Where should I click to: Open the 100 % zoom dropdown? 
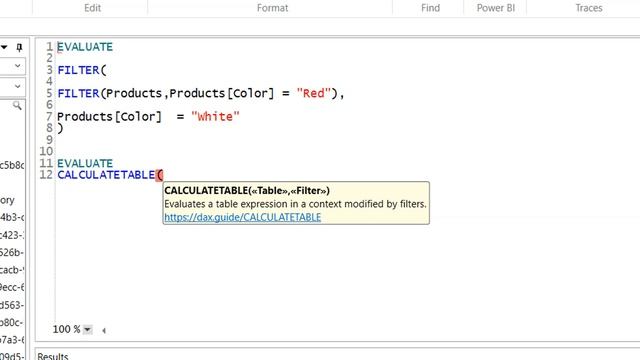(87, 329)
